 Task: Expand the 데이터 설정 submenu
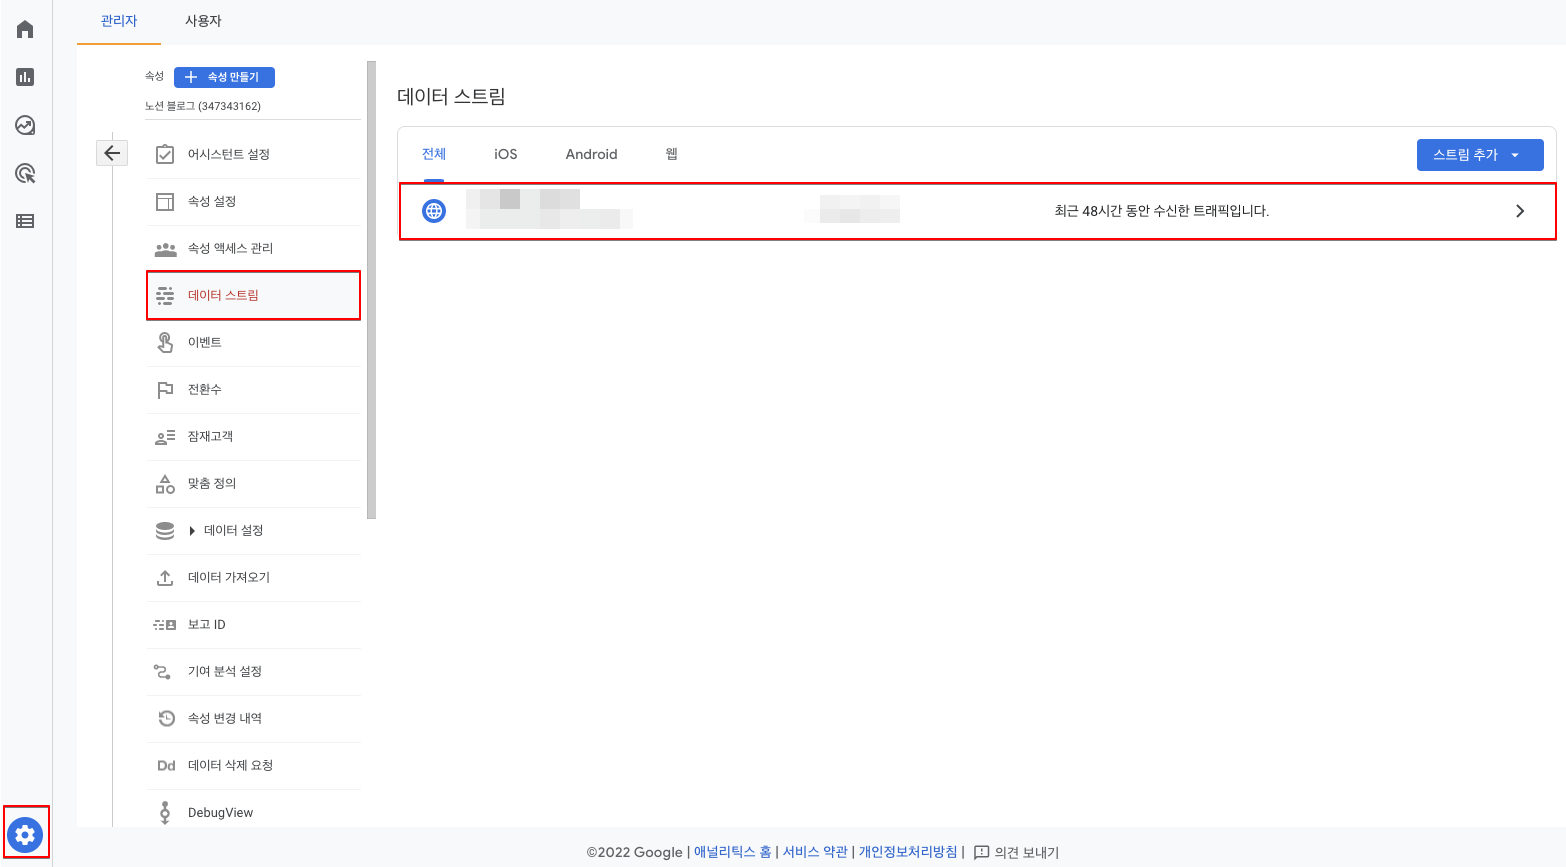pyautogui.click(x=193, y=530)
